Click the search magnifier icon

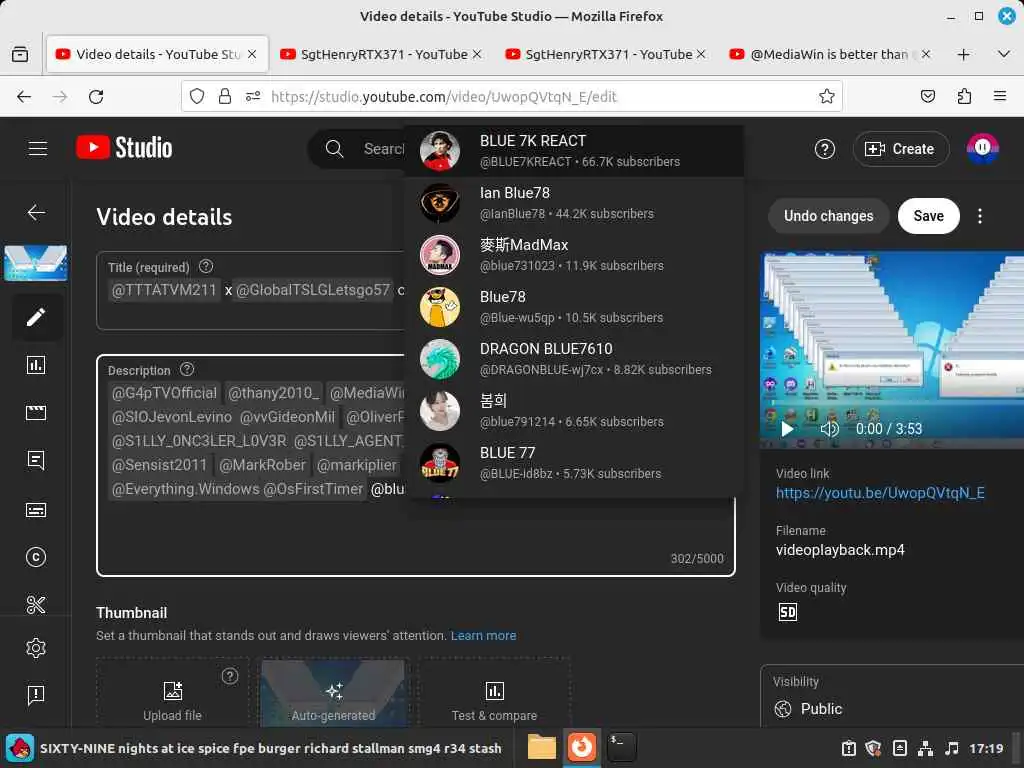click(334, 148)
